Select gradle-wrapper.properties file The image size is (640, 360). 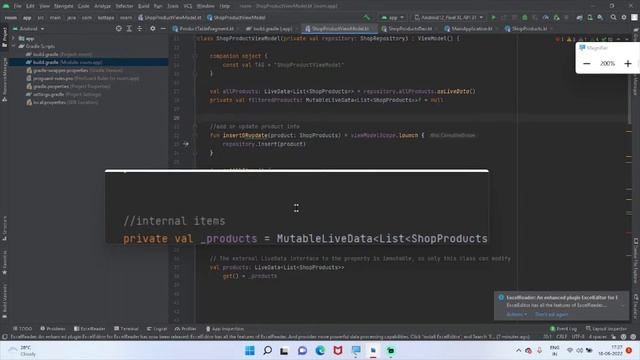coord(74,70)
